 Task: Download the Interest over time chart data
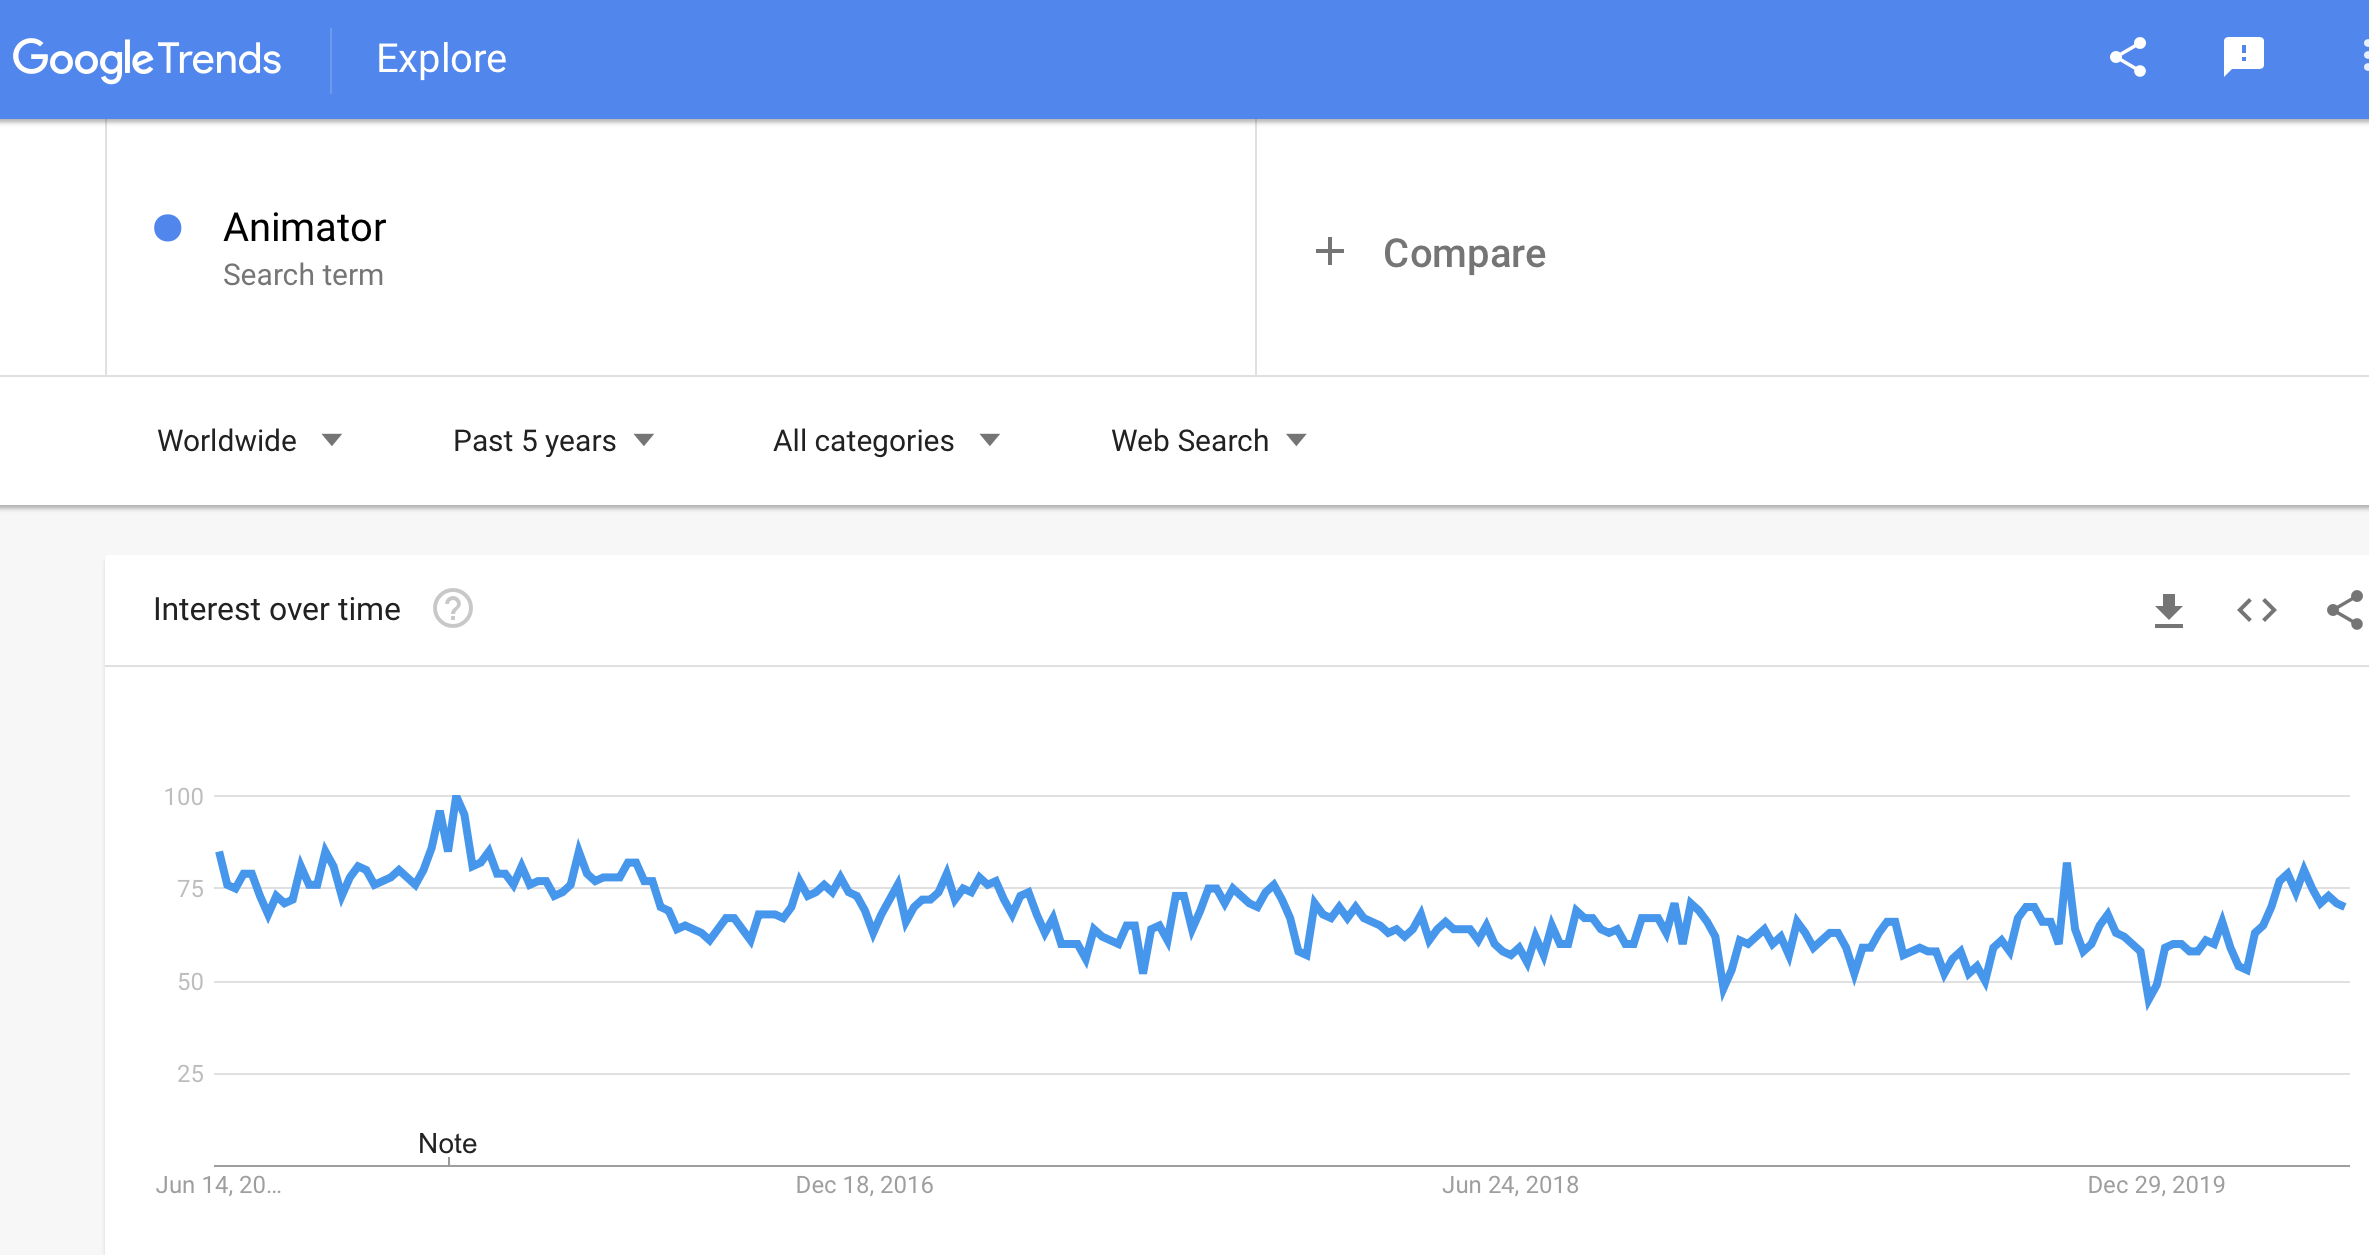click(x=2168, y=610)
